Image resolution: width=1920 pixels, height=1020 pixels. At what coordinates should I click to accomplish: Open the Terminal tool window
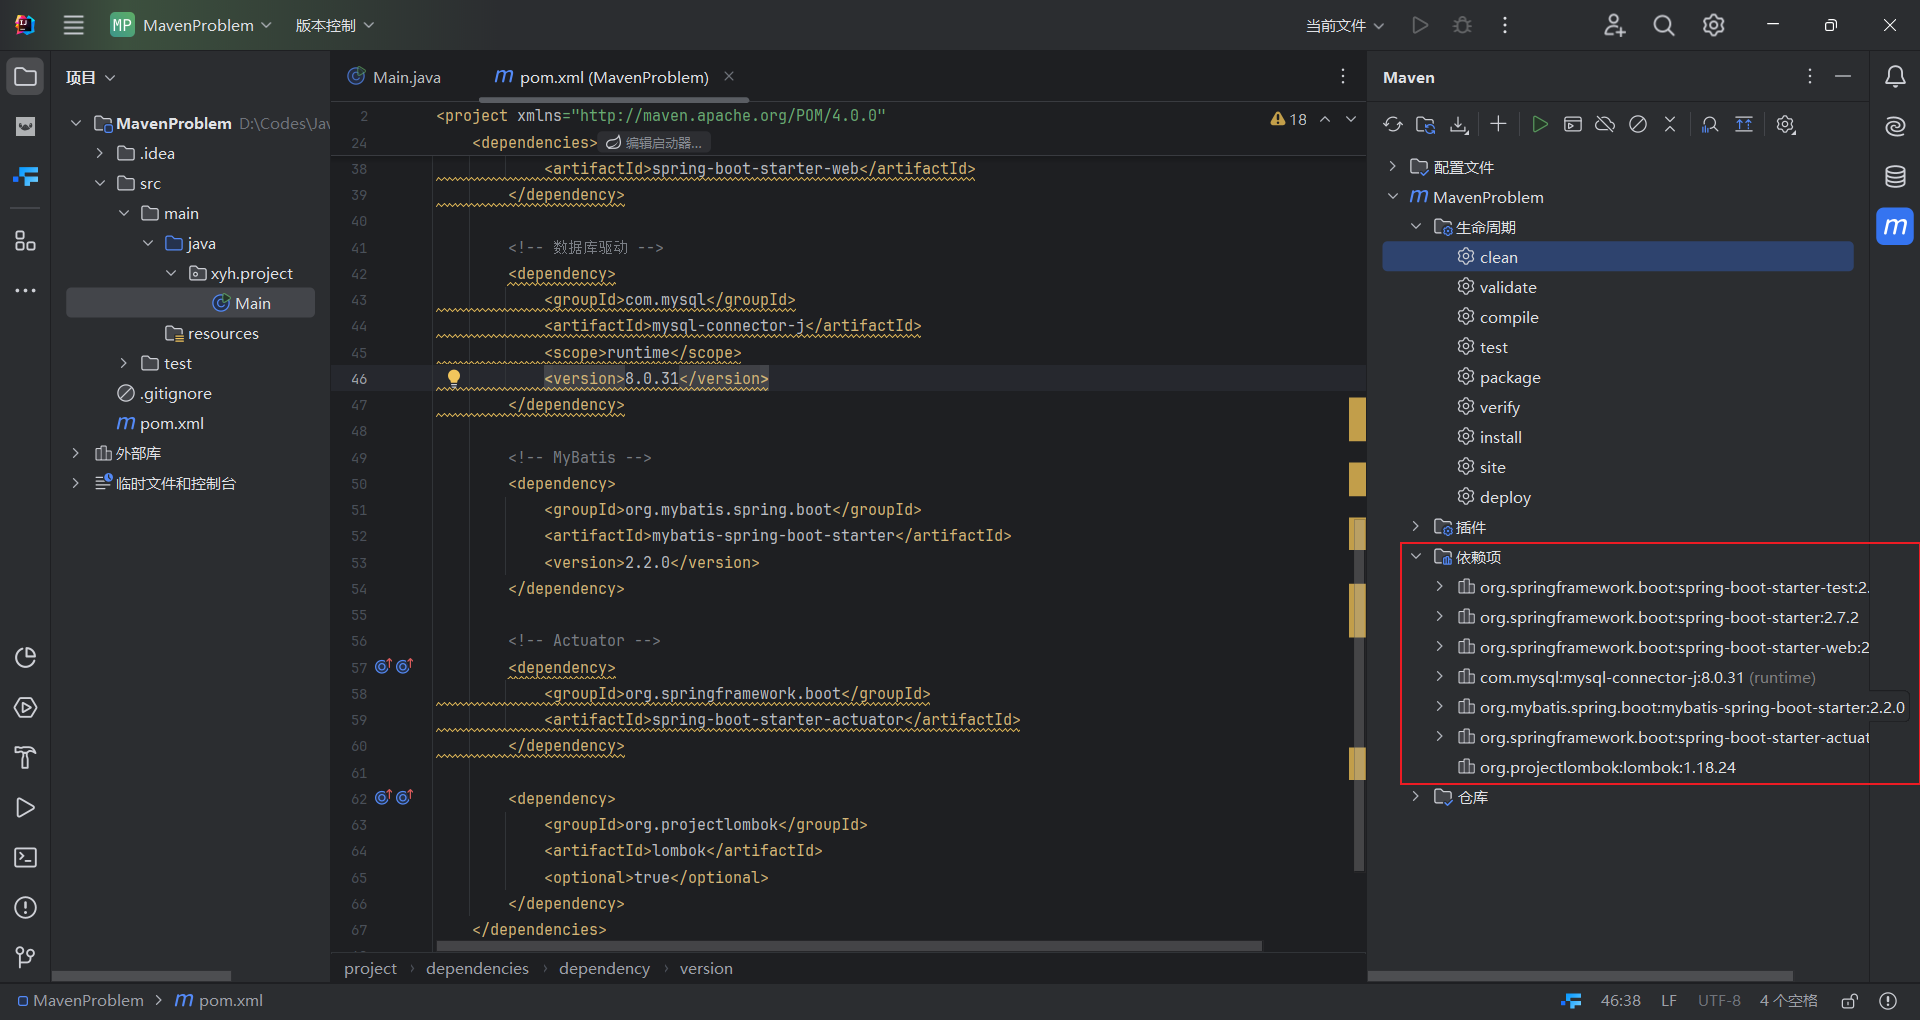[x=26, y=858]
